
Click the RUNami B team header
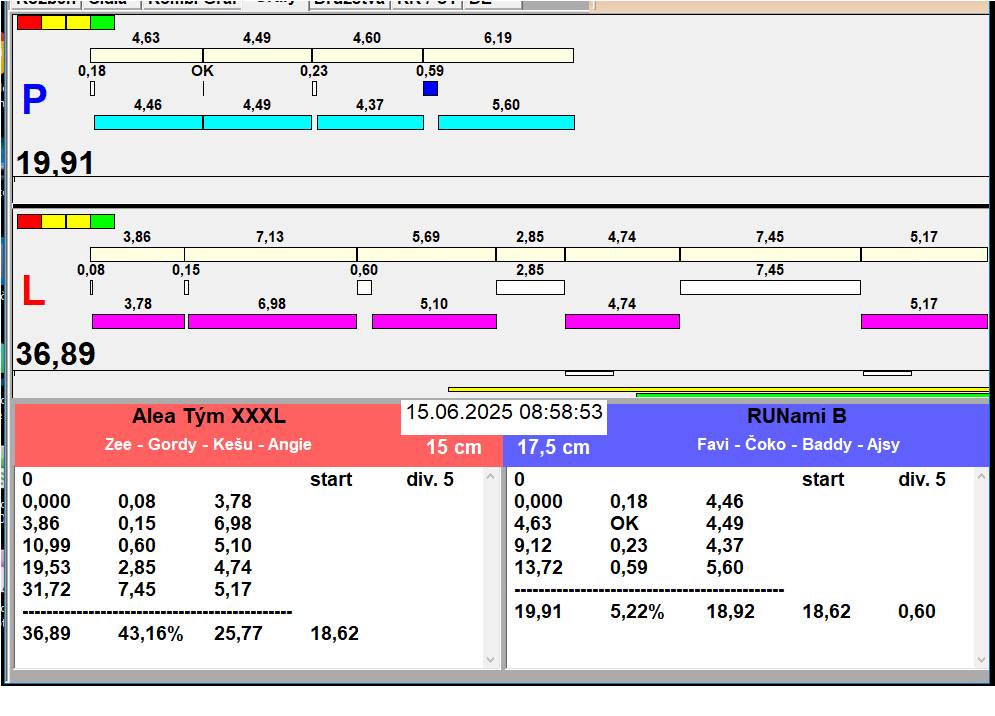(x=796, y=417)
